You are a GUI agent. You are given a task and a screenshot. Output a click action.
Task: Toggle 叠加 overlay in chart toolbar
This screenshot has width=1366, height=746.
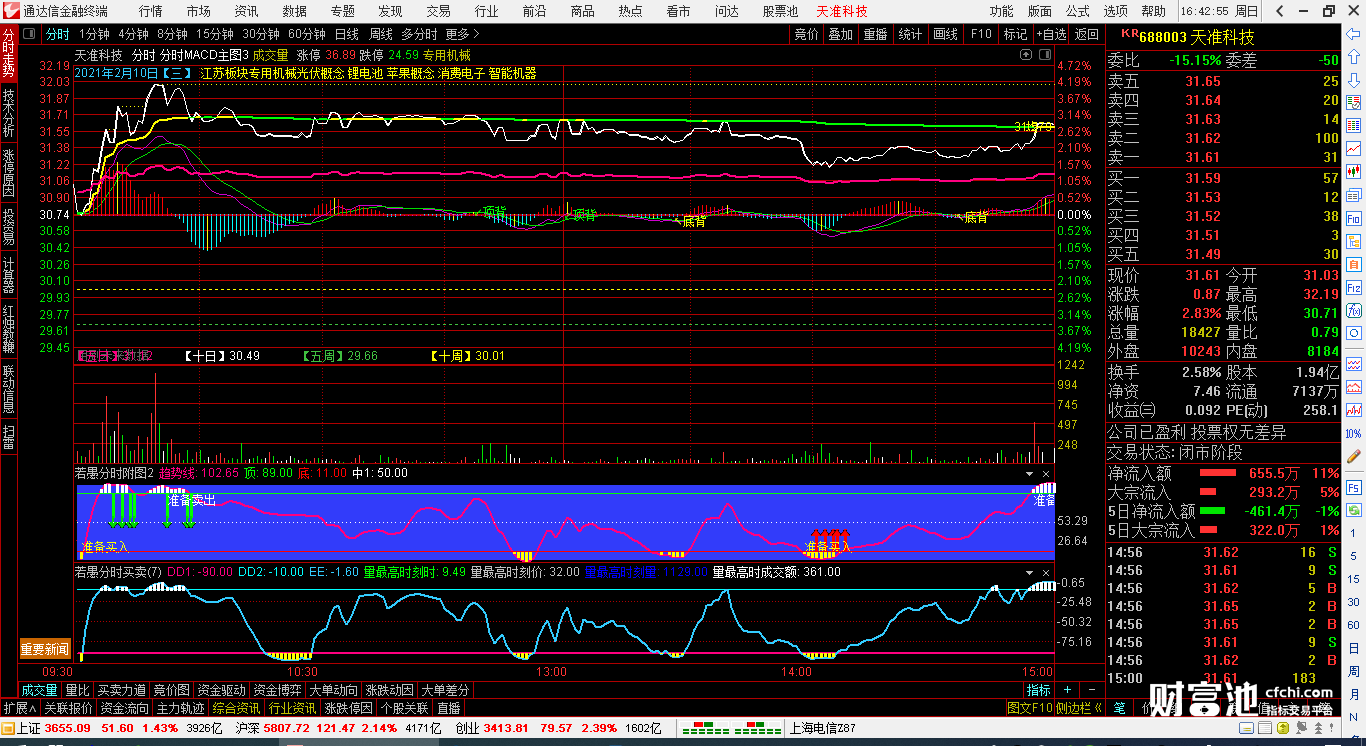[x=840, y=34]
